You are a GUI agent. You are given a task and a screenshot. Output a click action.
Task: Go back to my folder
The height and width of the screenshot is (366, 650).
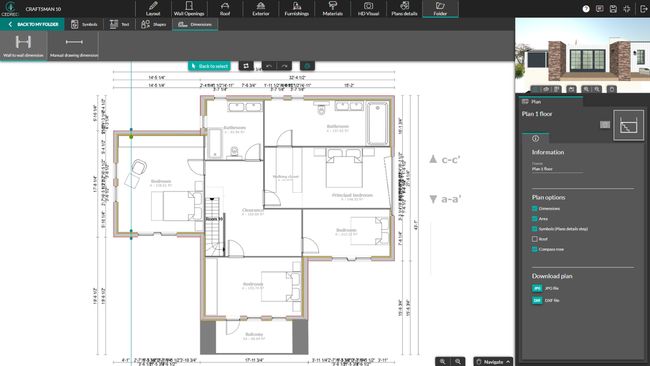33,24
